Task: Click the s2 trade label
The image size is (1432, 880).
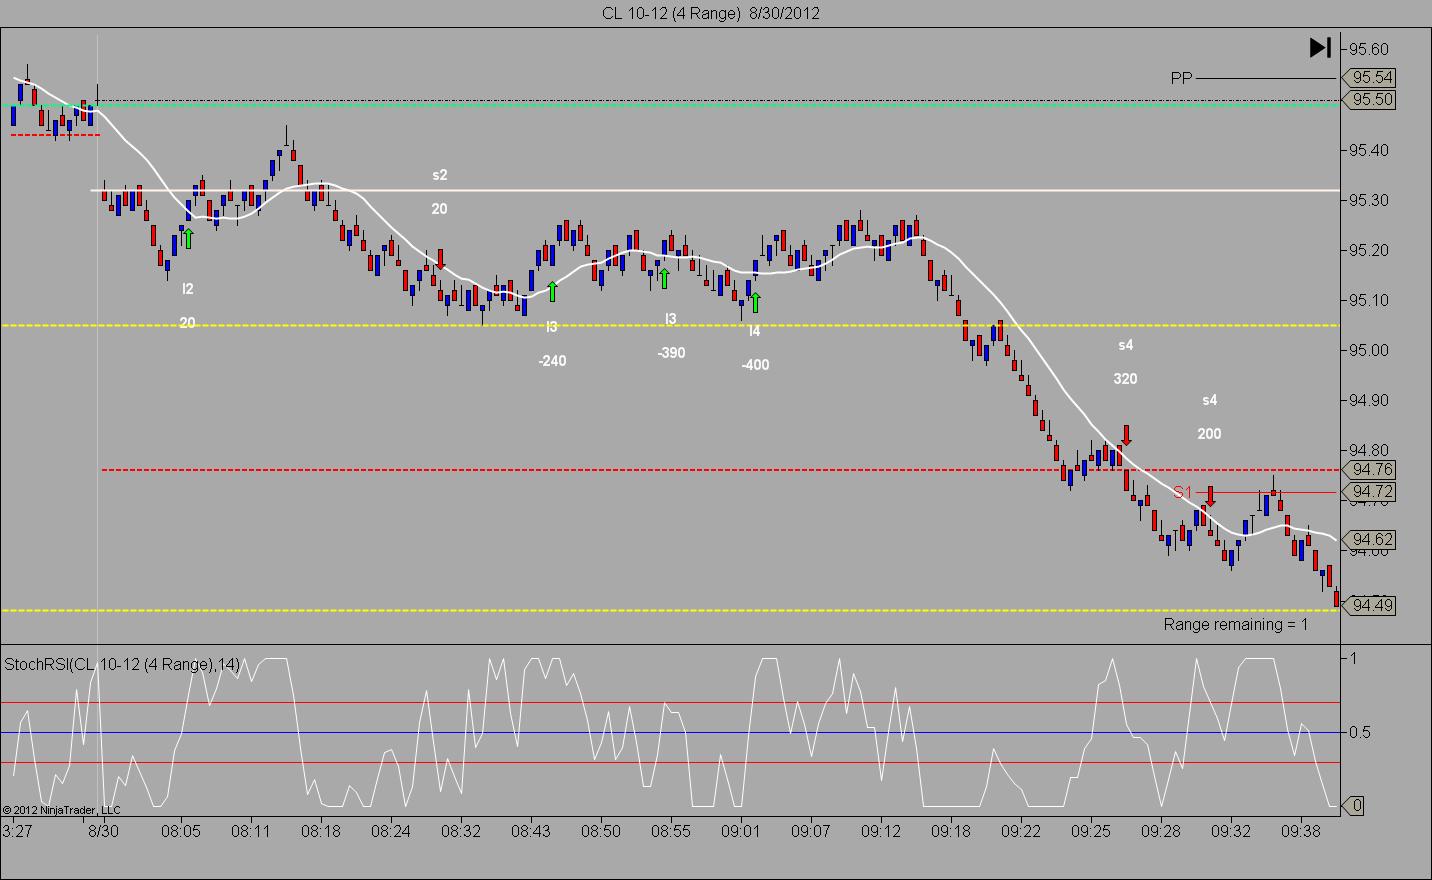Action: click(440, 175)
